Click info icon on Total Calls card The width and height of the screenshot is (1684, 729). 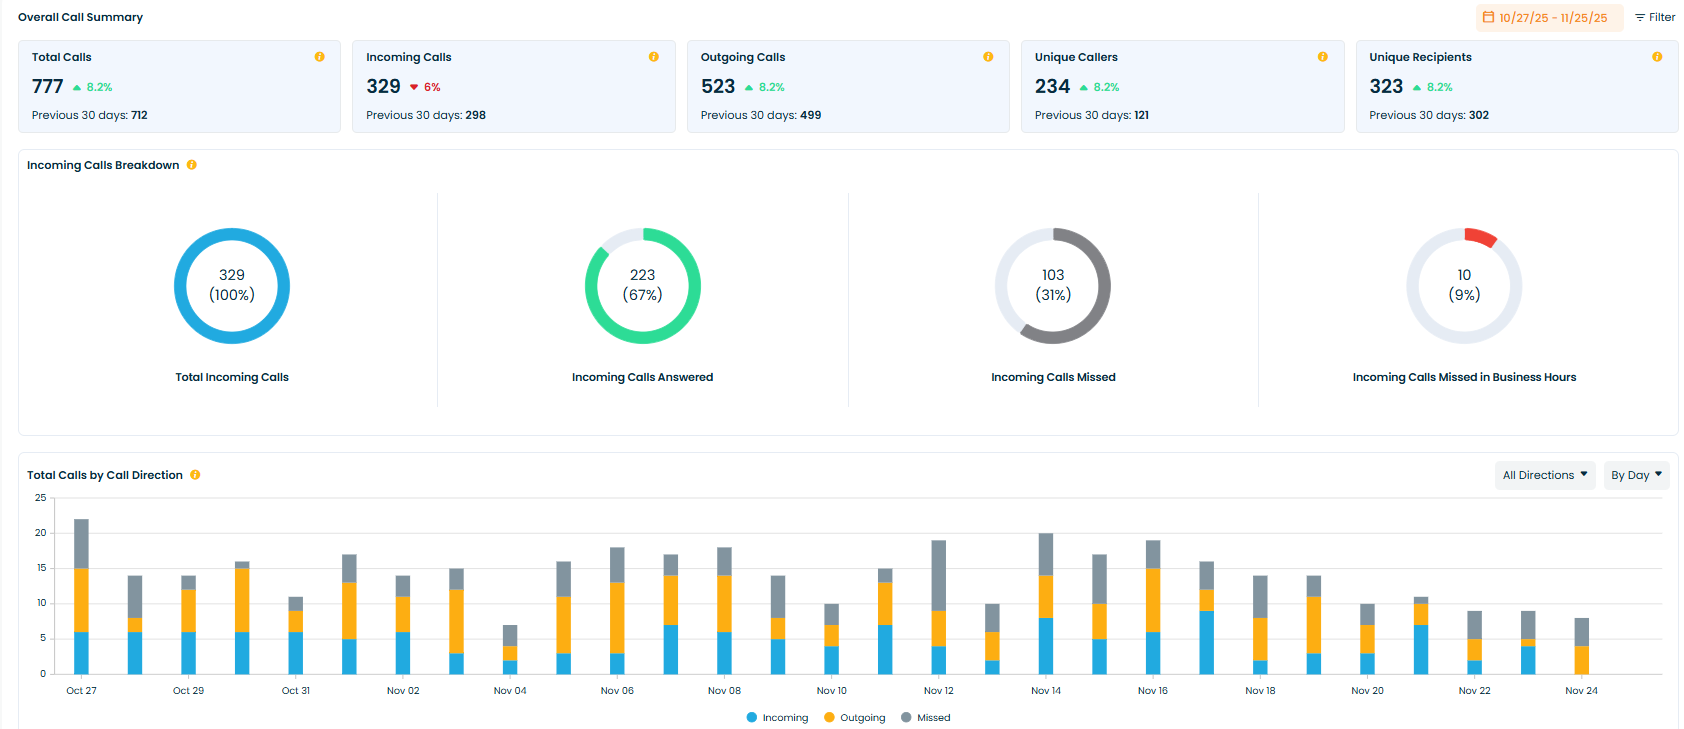[320, 57]
